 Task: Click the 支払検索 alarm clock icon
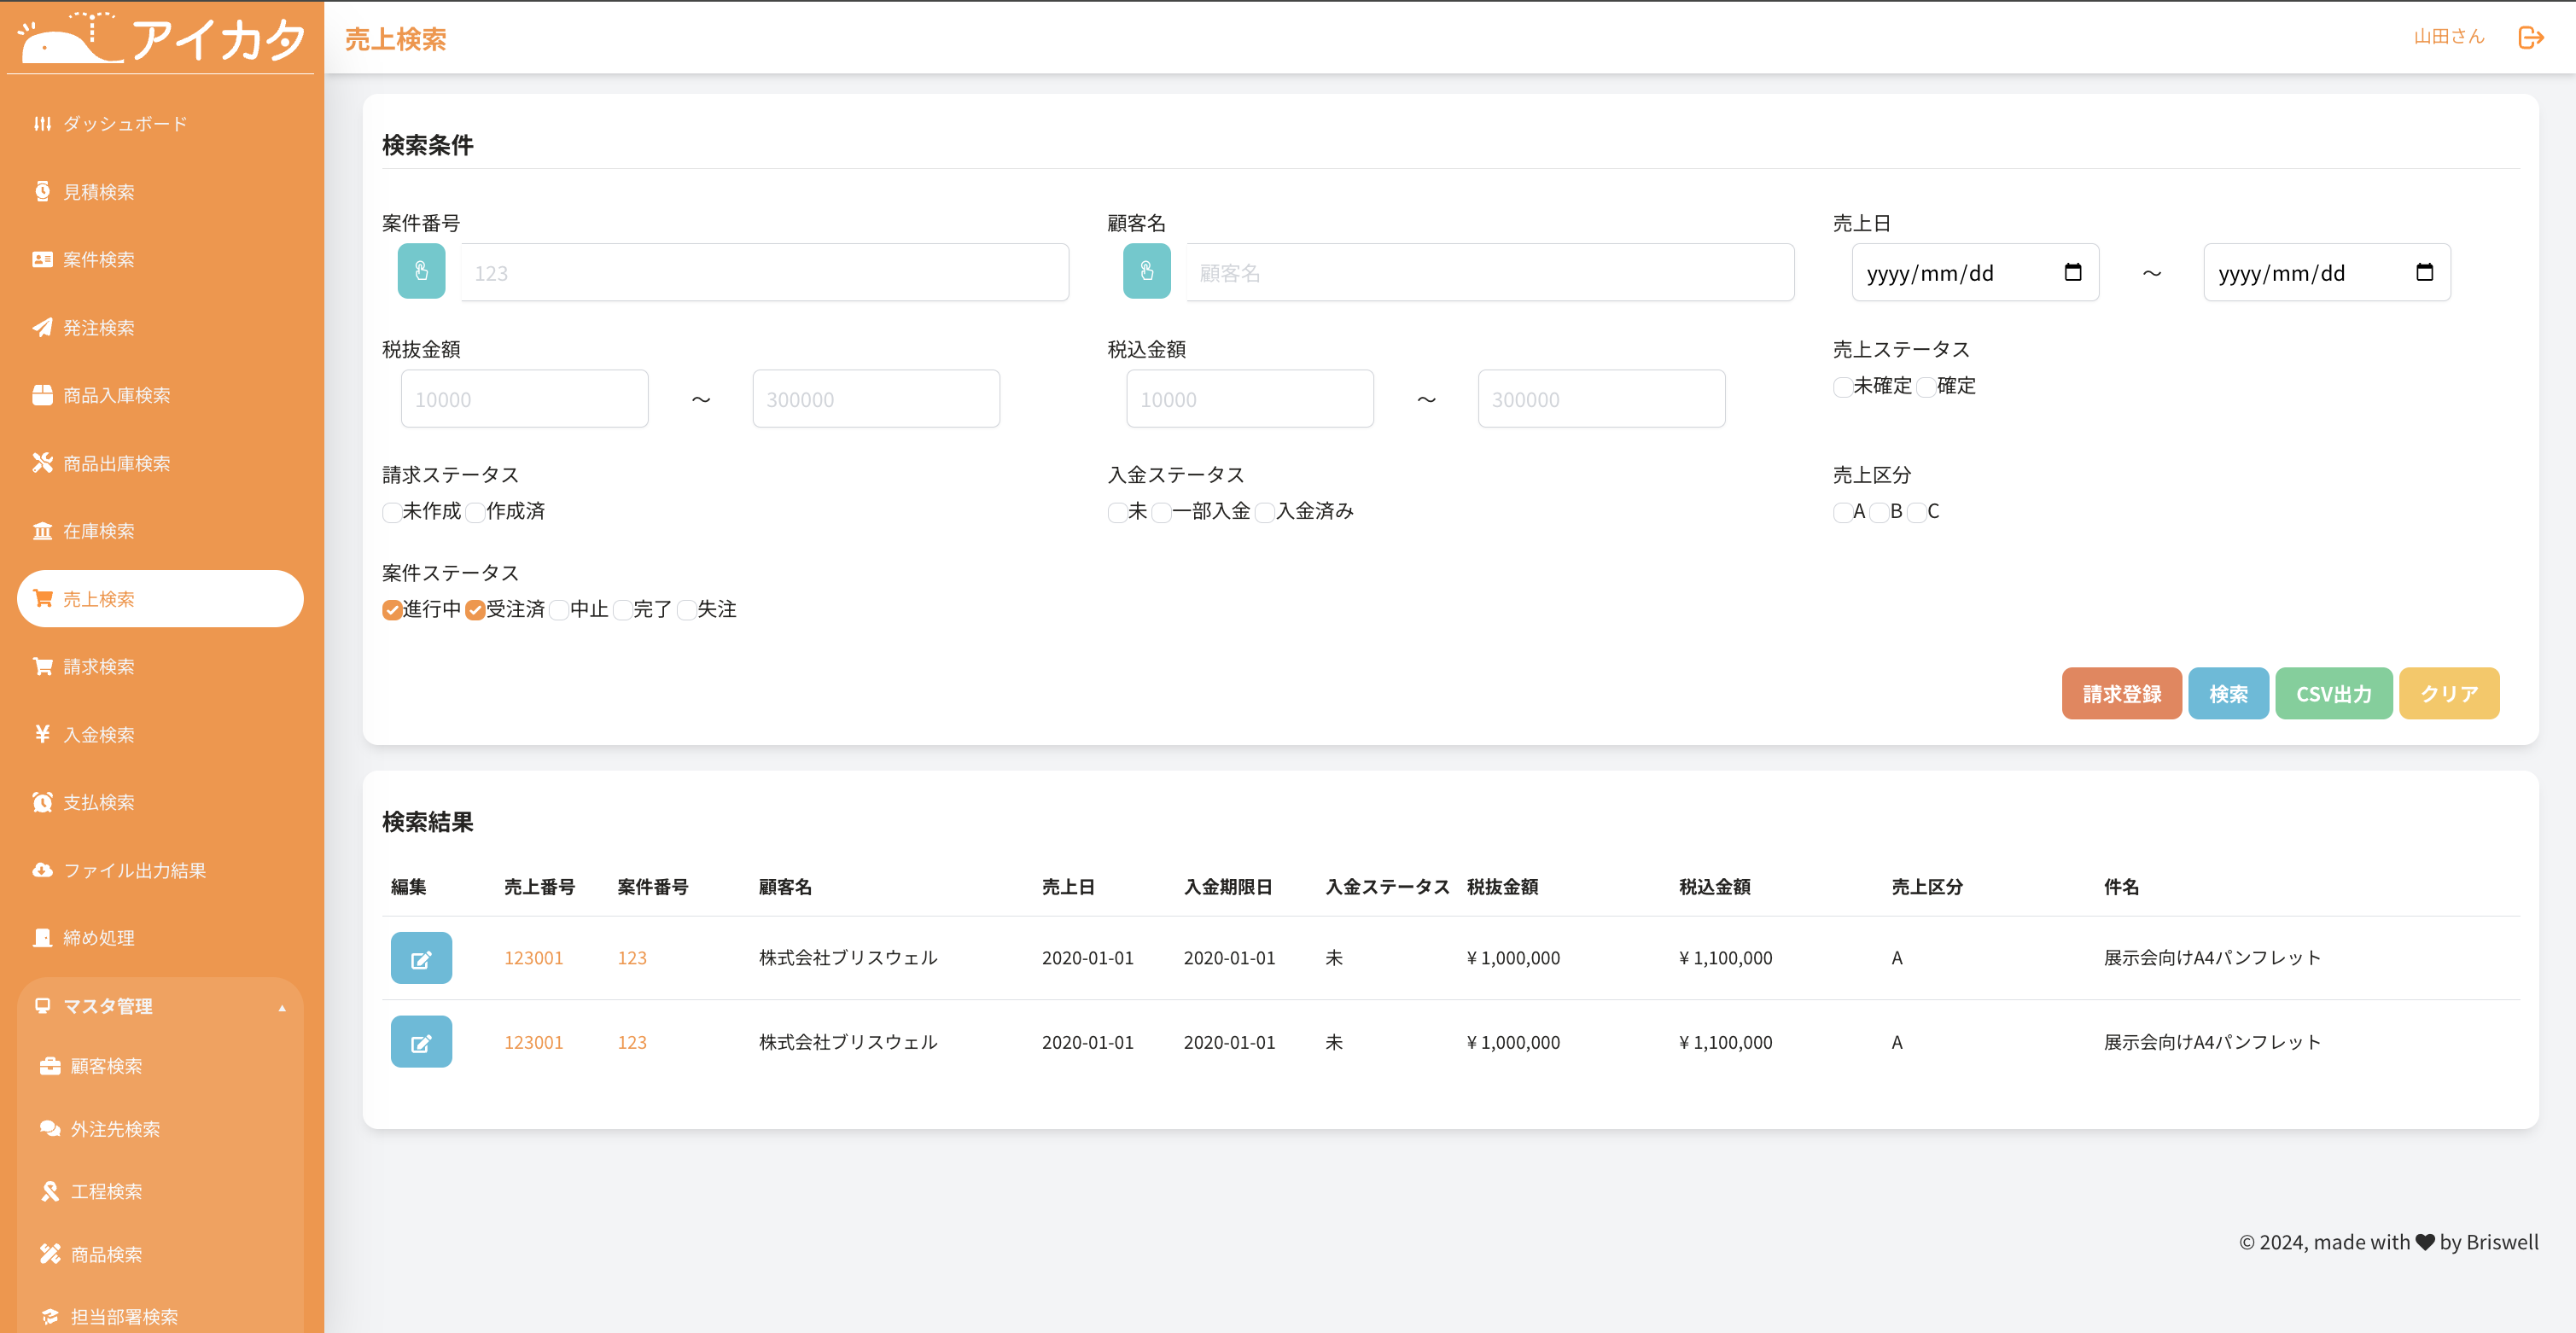42,802
